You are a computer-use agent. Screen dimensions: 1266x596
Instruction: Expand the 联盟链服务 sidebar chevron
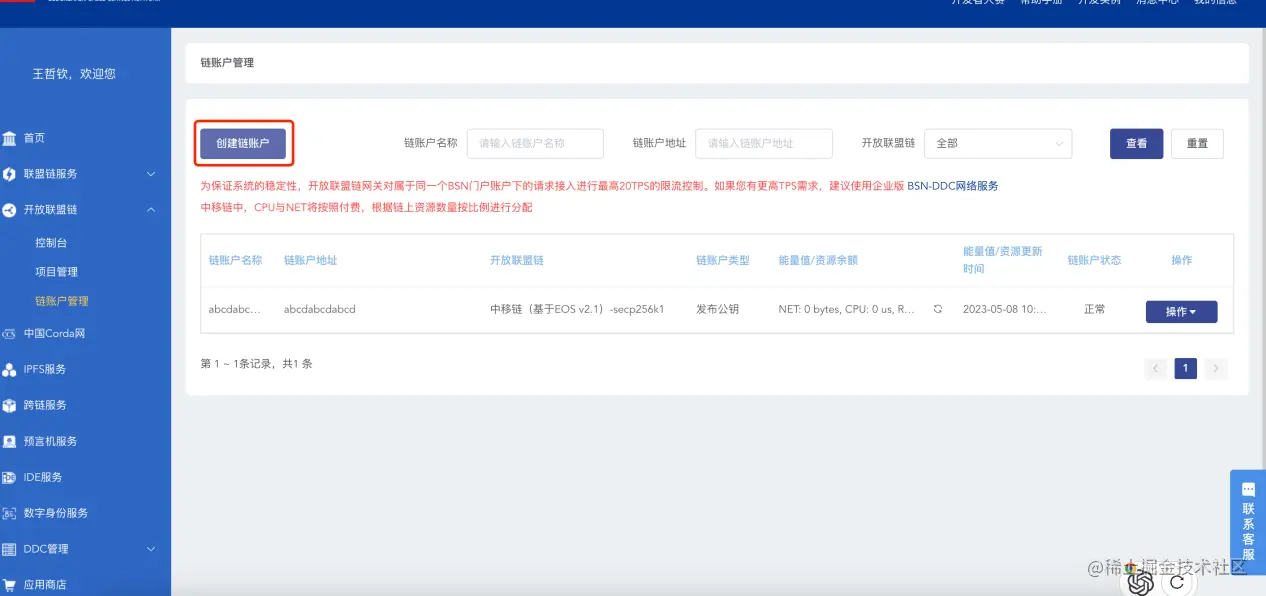click(x=151, y=174)
